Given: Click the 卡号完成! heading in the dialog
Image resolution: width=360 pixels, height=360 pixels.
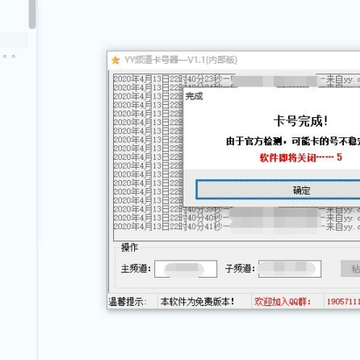Looking at the screenshot, I should 301,121.
